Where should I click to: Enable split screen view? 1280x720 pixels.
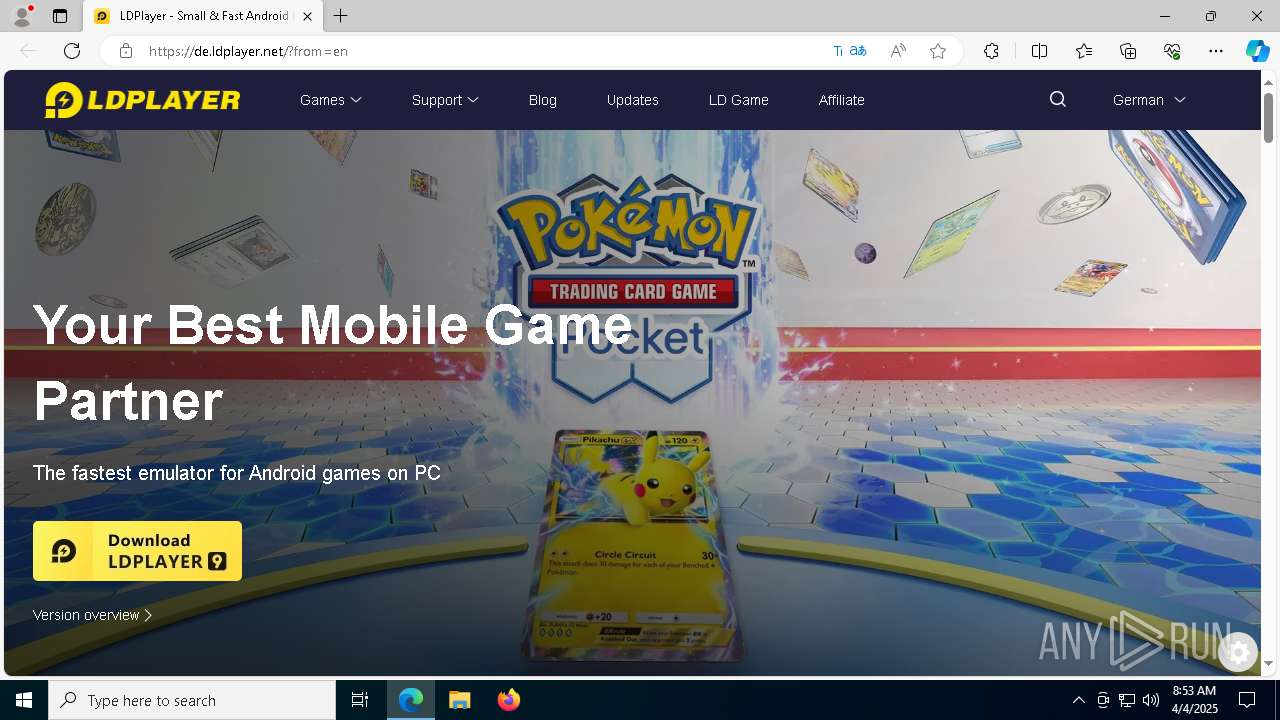pyautogui.click(x=1039, y=51)
